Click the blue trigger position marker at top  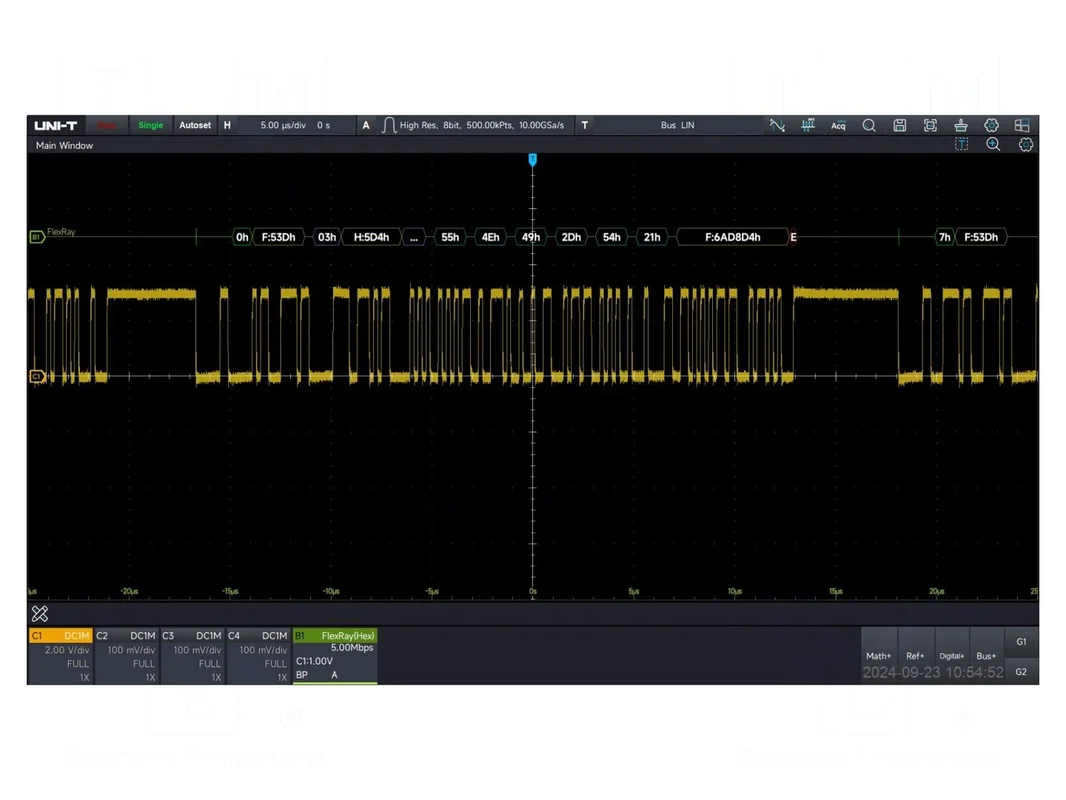pyautogui.click(x=532, y=160)
